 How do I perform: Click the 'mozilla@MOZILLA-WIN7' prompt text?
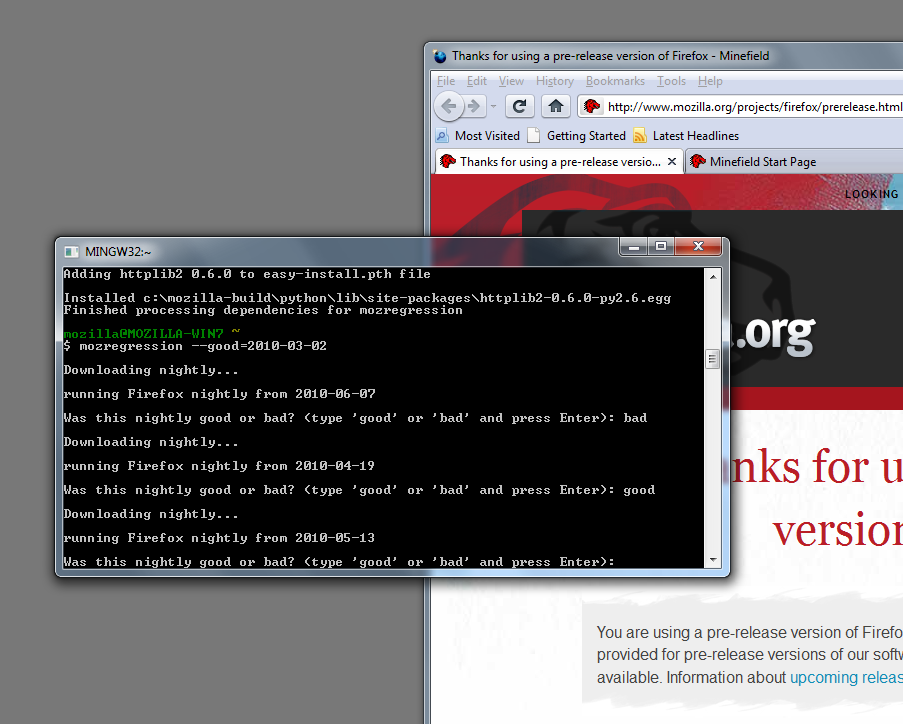[143, 333]
